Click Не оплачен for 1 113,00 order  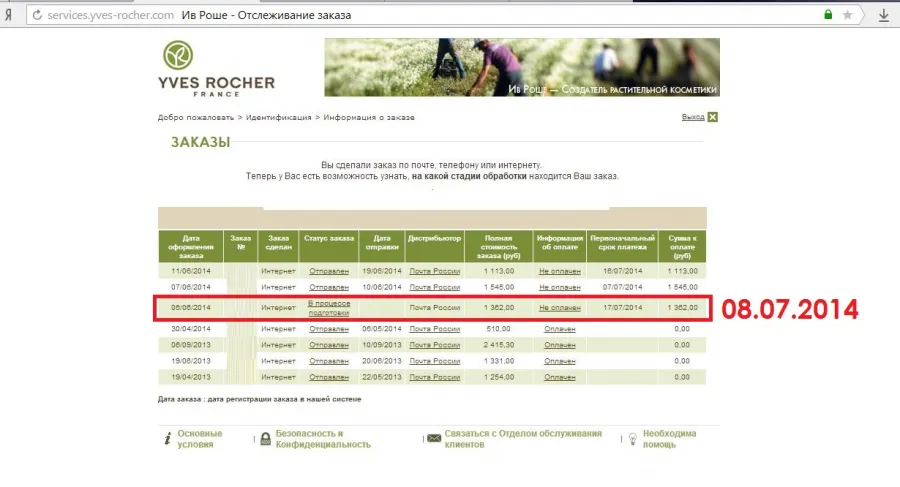(560, 271)
